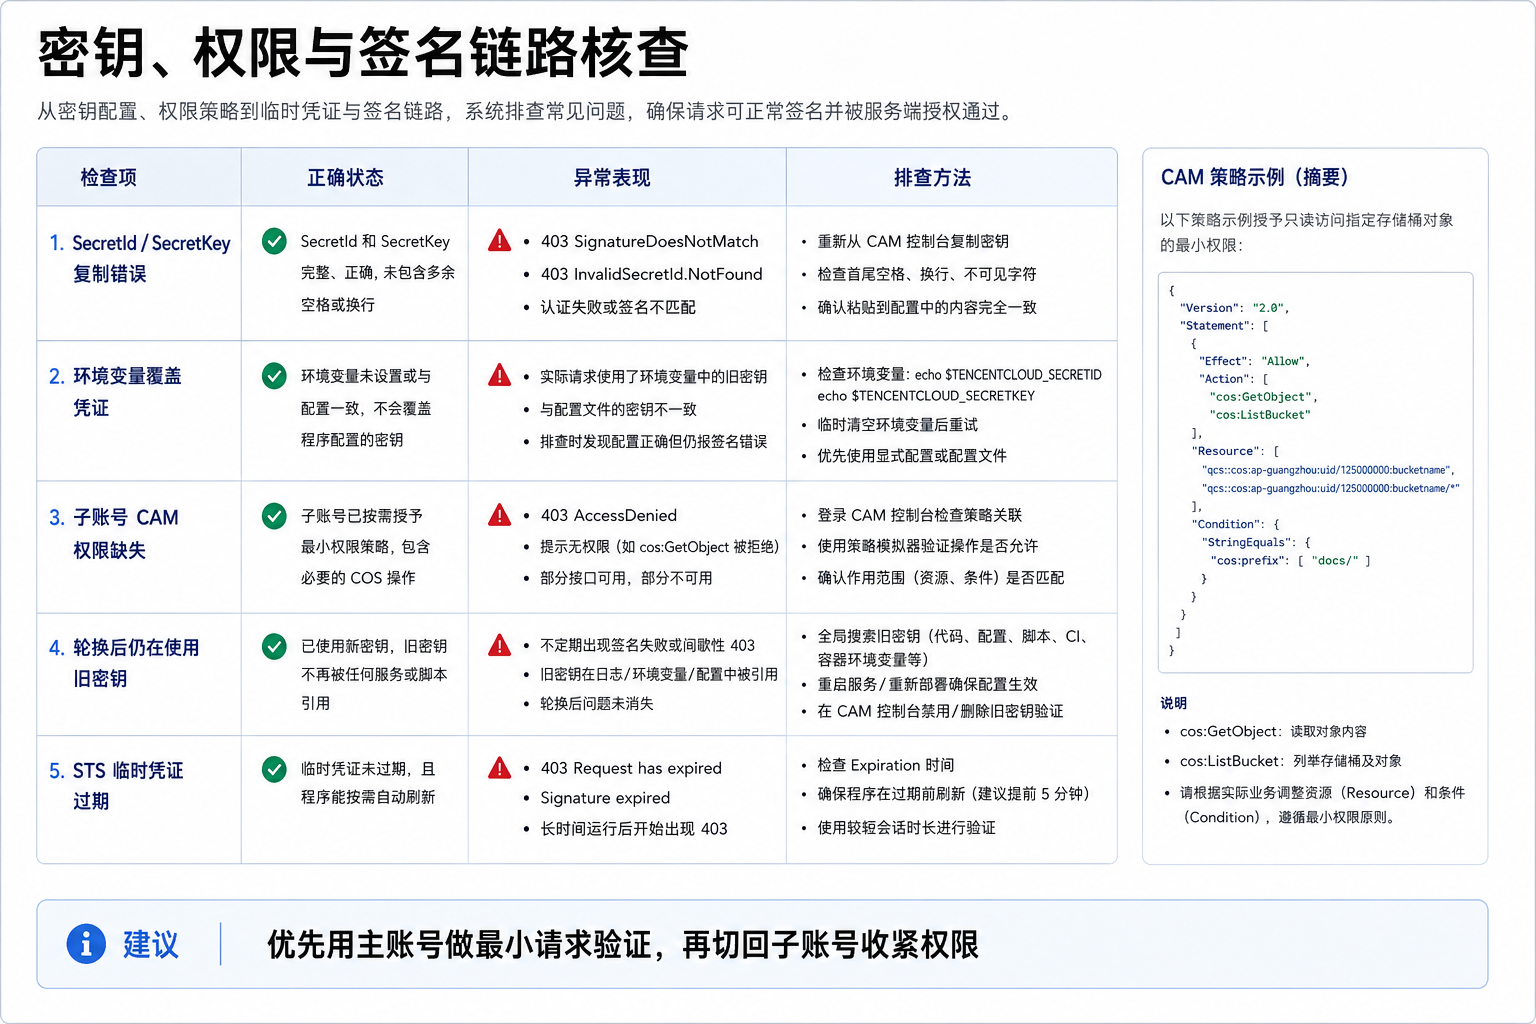Click red warning triangle beside 403 SignatureDoesNotMatch
Viewport: 1536px width, 1024px height.
click(x=499, y=241)
